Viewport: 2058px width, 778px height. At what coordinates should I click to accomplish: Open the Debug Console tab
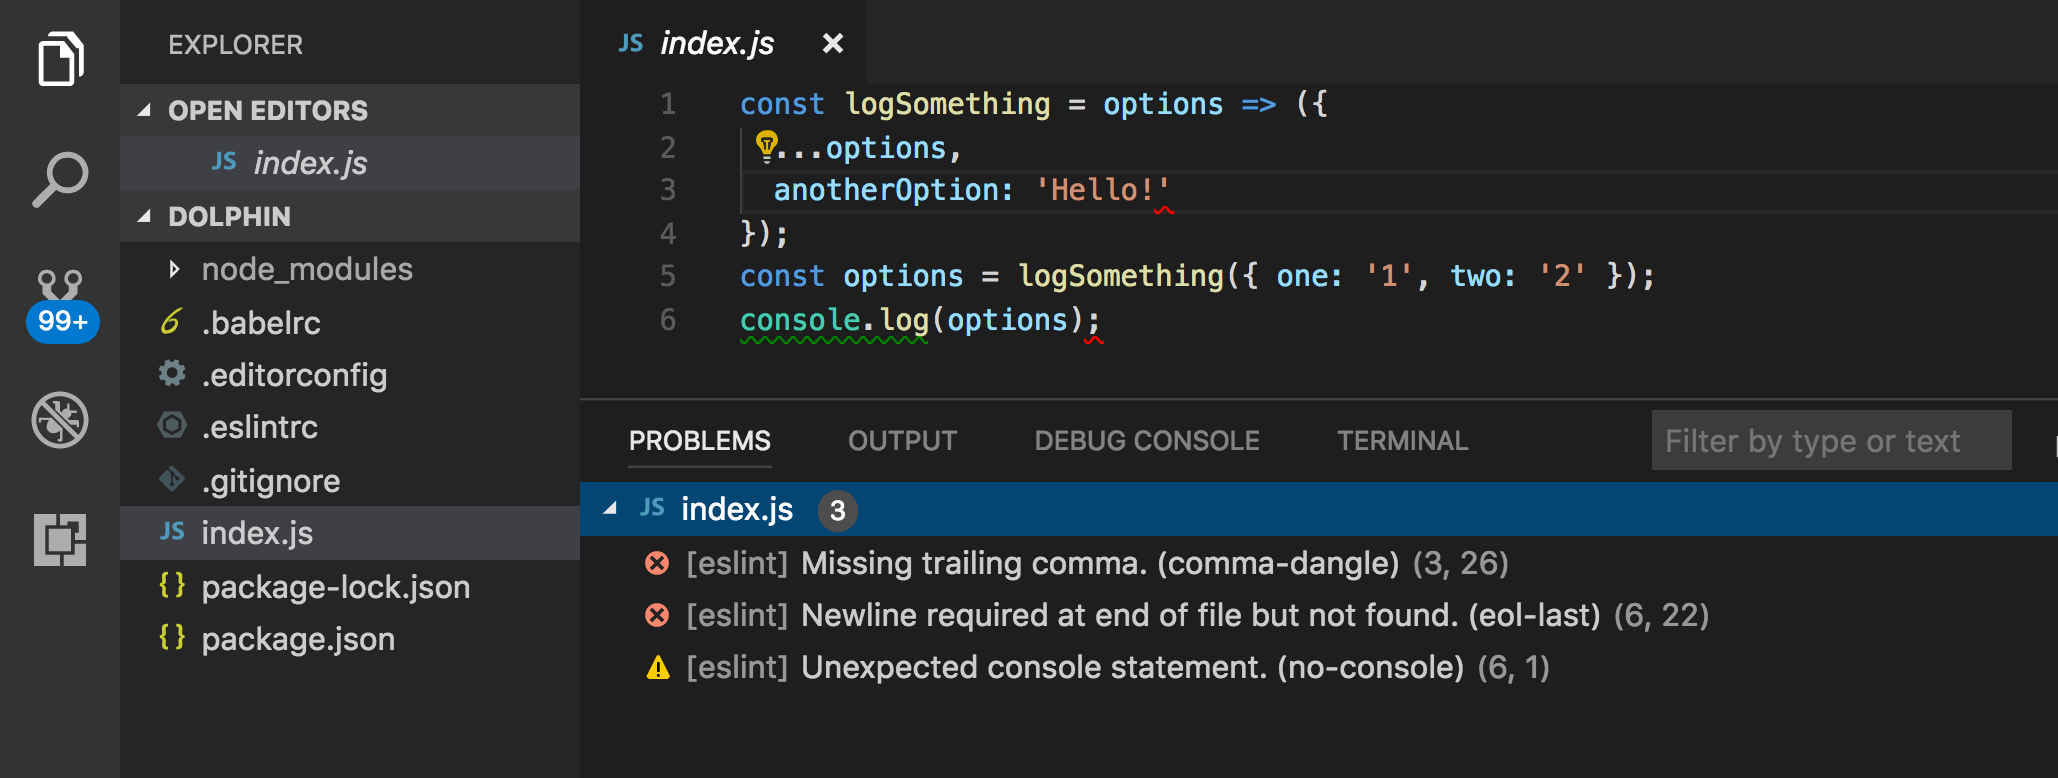click(x=1146, y=441)
